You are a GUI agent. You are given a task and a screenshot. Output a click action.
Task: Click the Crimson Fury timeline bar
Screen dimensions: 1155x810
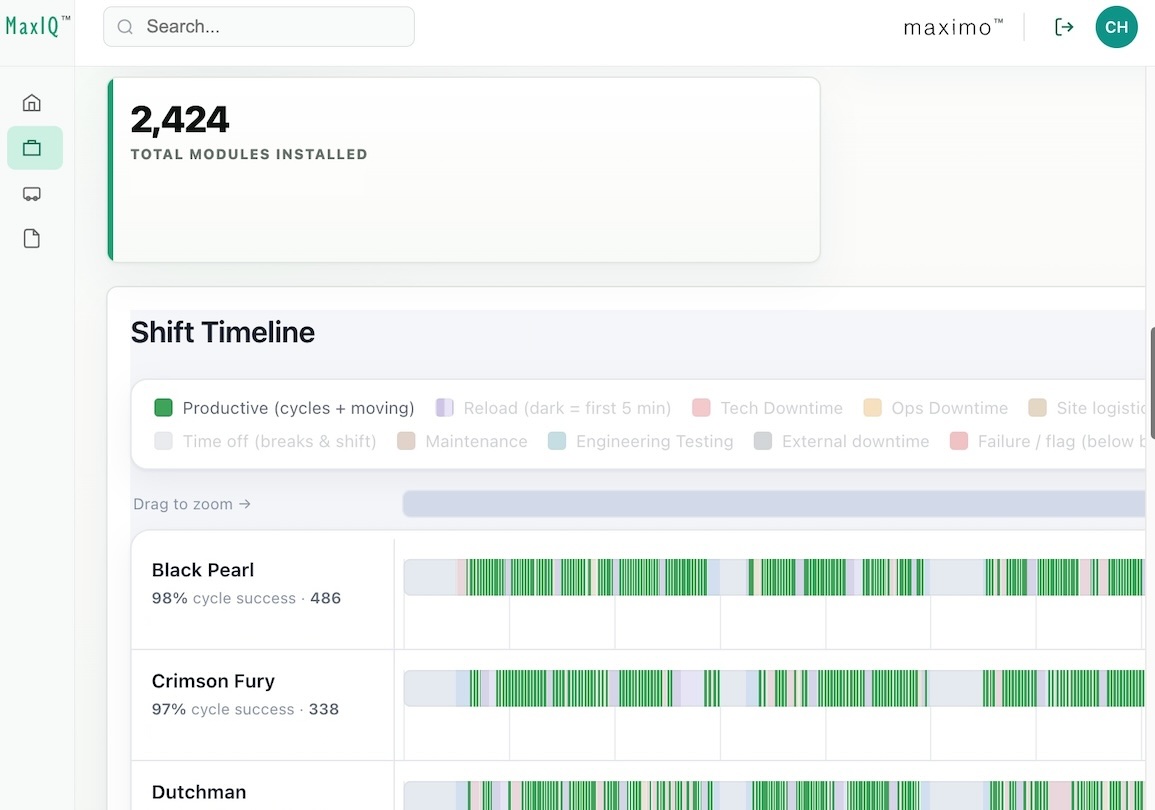(774, 688)
